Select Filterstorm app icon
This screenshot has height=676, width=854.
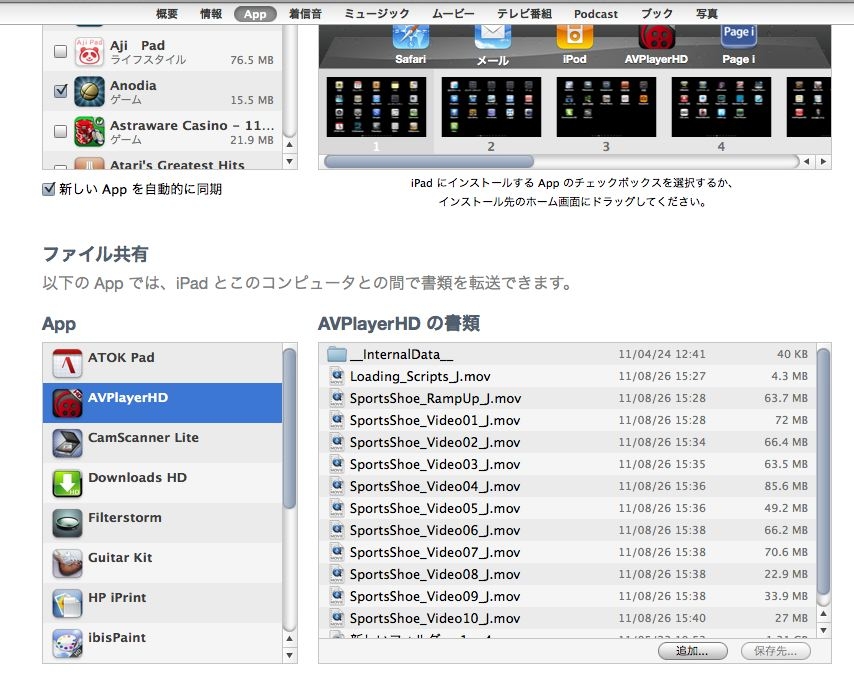(x=68, y=523)
